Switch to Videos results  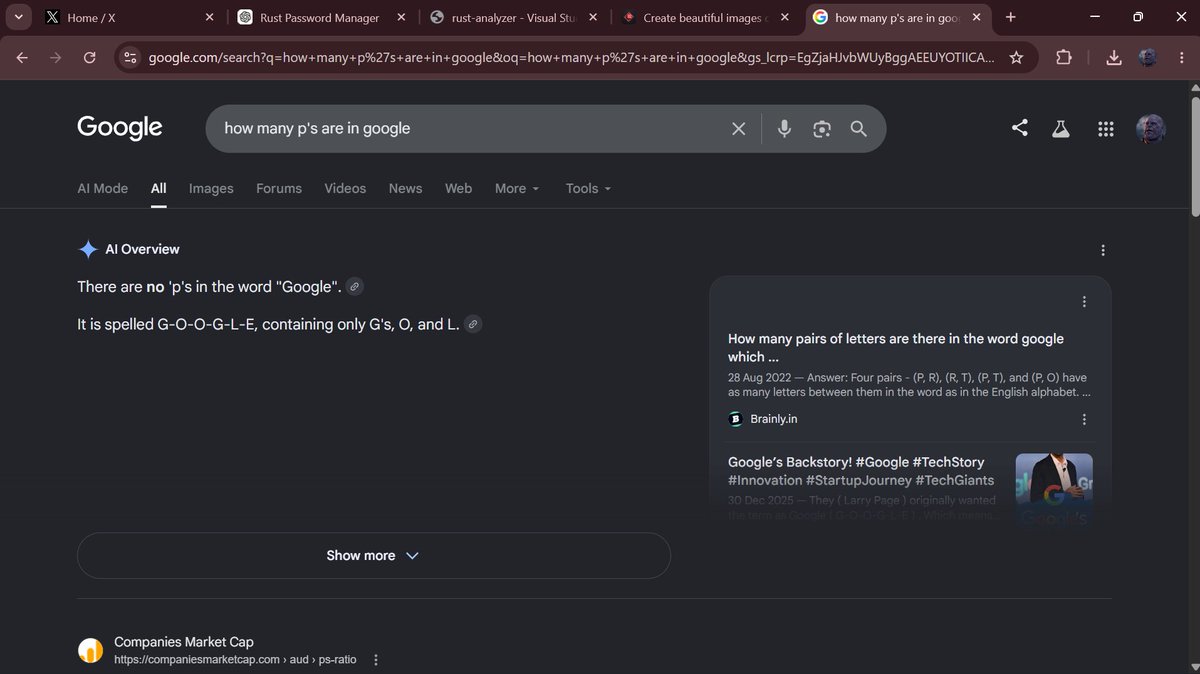coord(345,188)
